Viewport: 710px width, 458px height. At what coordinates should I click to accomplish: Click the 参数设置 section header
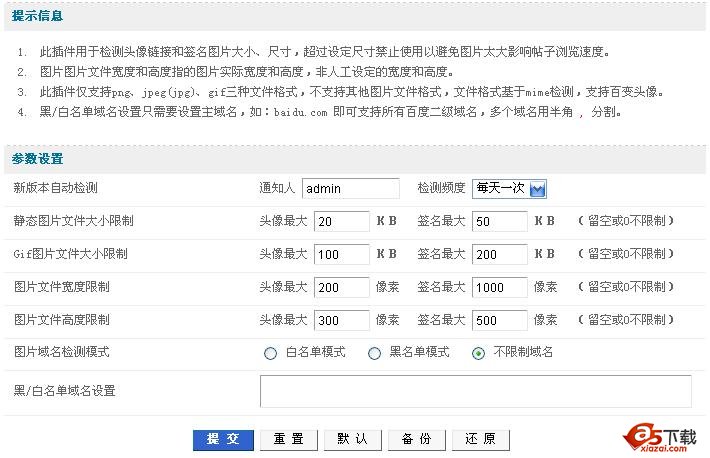coord(37,159)
